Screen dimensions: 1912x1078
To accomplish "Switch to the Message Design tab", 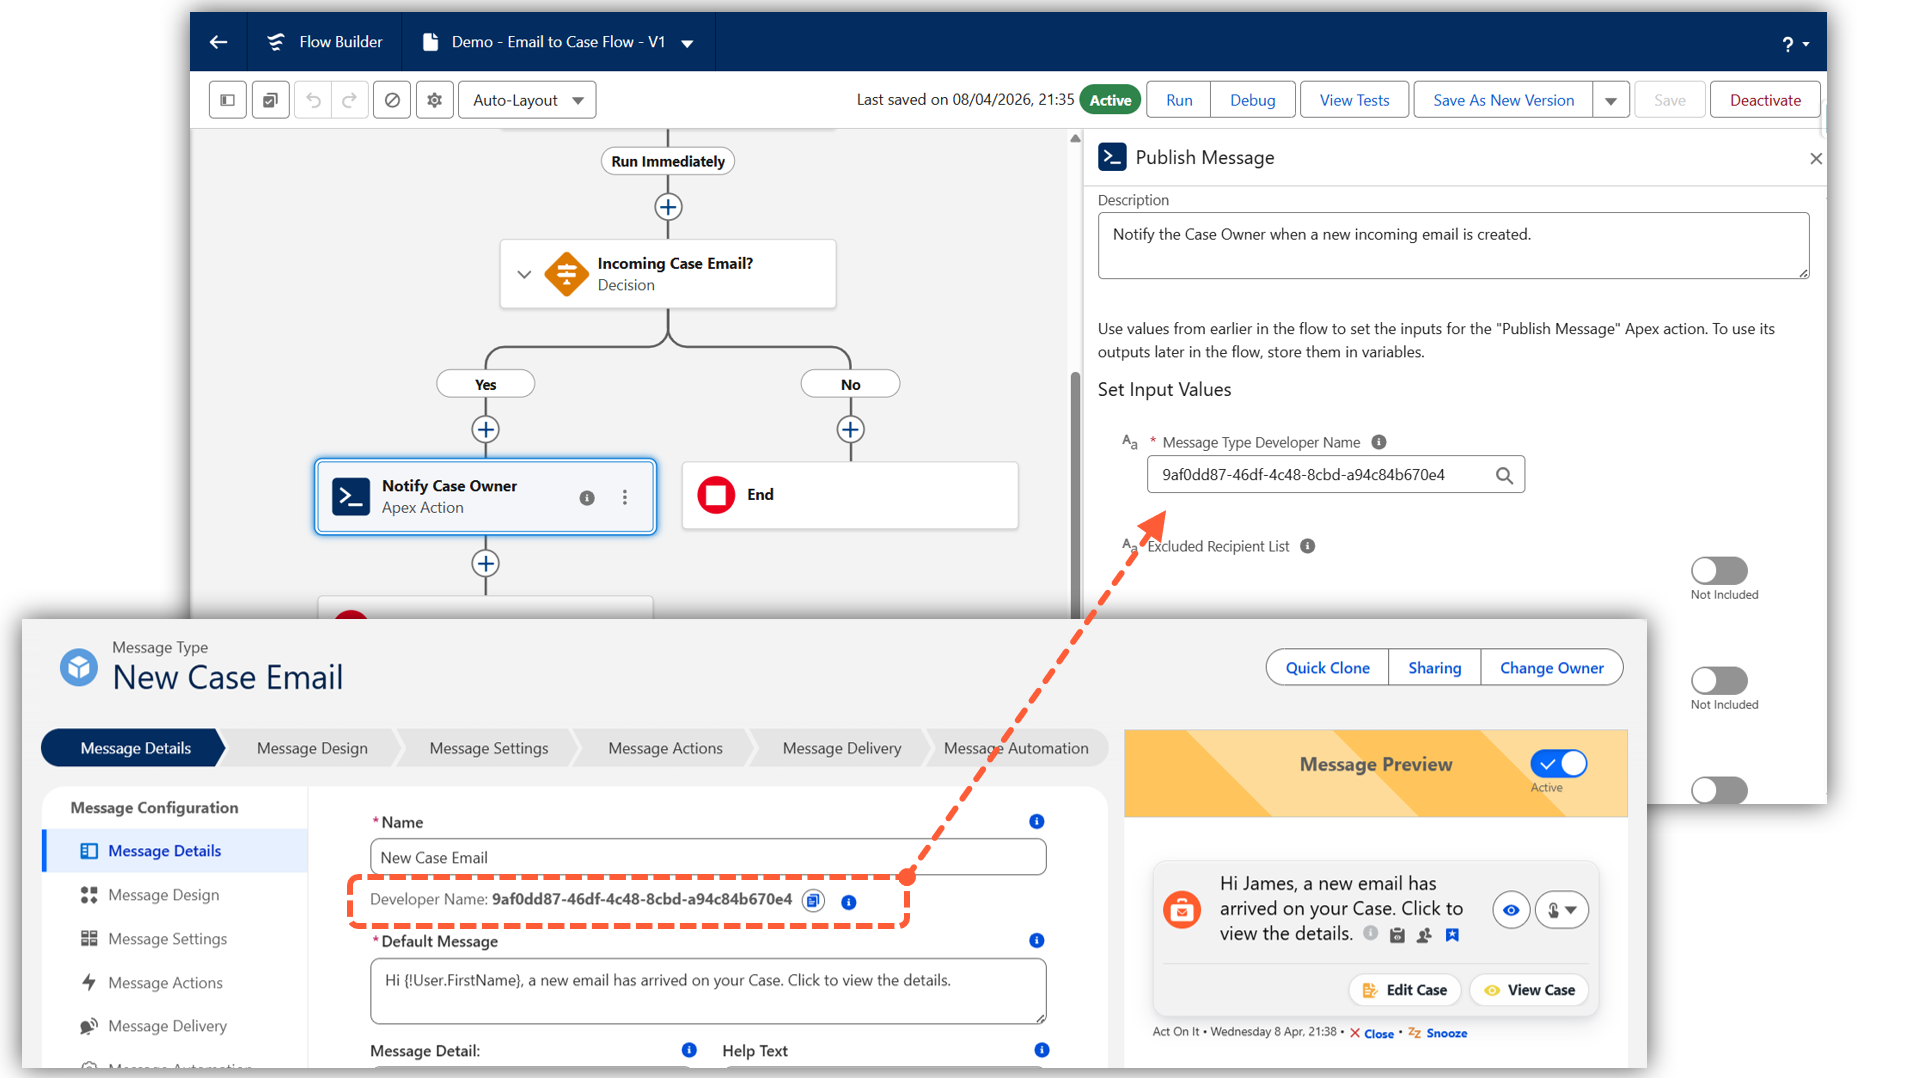I will pyautogui.click(x=312, y=747).
